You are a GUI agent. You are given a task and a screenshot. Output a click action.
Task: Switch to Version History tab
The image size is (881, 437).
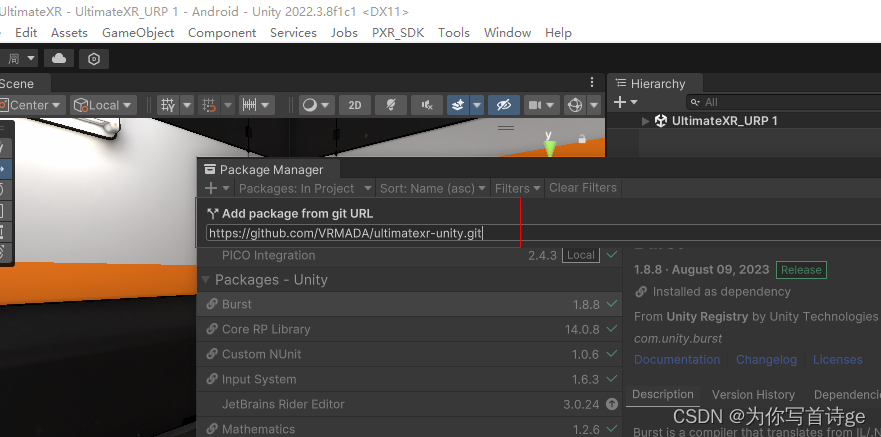pyautogui.click(x=753, y=394)
